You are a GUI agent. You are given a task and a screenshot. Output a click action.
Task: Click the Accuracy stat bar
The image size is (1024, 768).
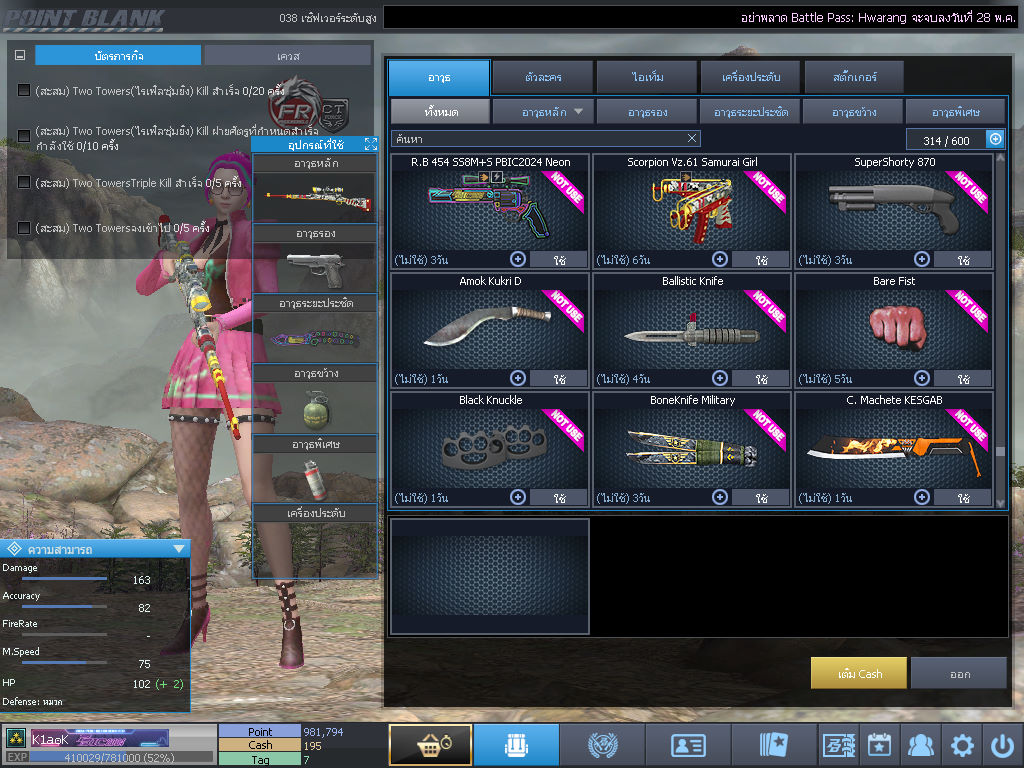tap(64, 607)
